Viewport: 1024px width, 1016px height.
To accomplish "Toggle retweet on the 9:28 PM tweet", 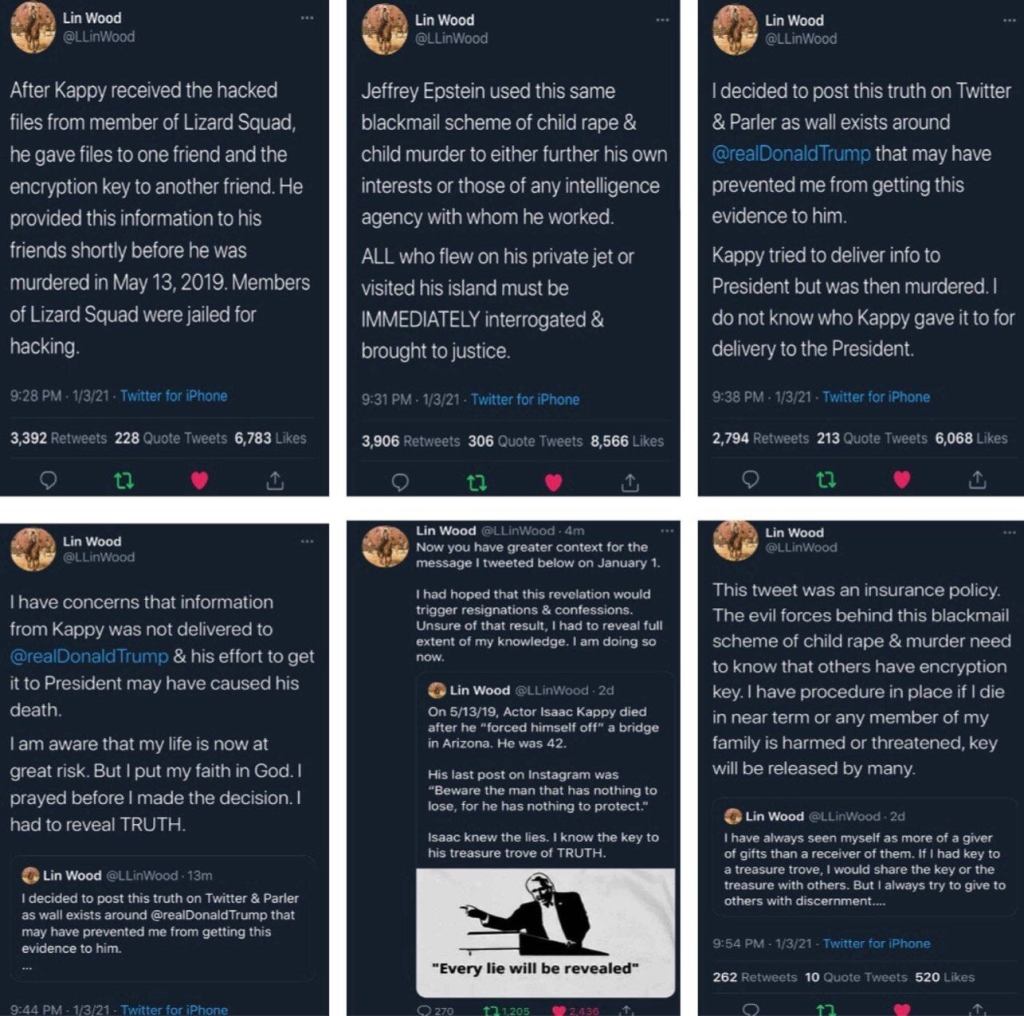I will 124,480.
